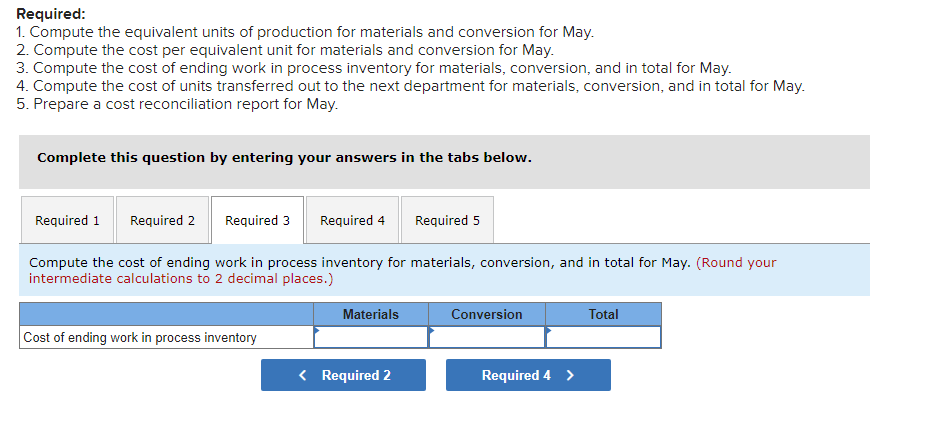Click the left chevron on the previous button
This screenshot has height=425, width=938.
(x=304, y=376)
